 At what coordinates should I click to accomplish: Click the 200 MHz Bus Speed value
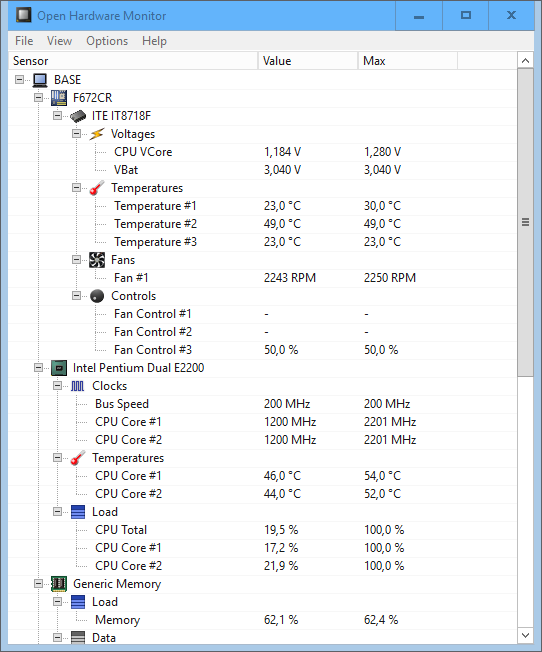coord(287,404)
